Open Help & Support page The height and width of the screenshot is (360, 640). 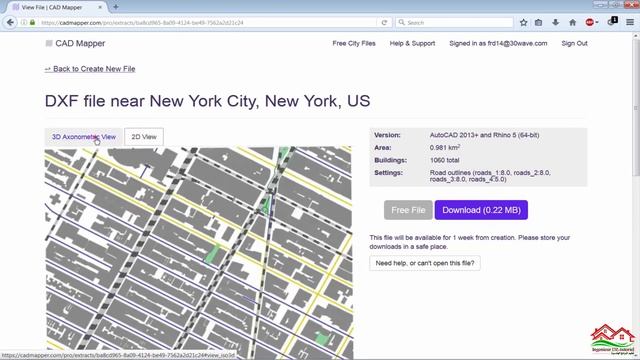pyautogui.click(x=412, y=43)
